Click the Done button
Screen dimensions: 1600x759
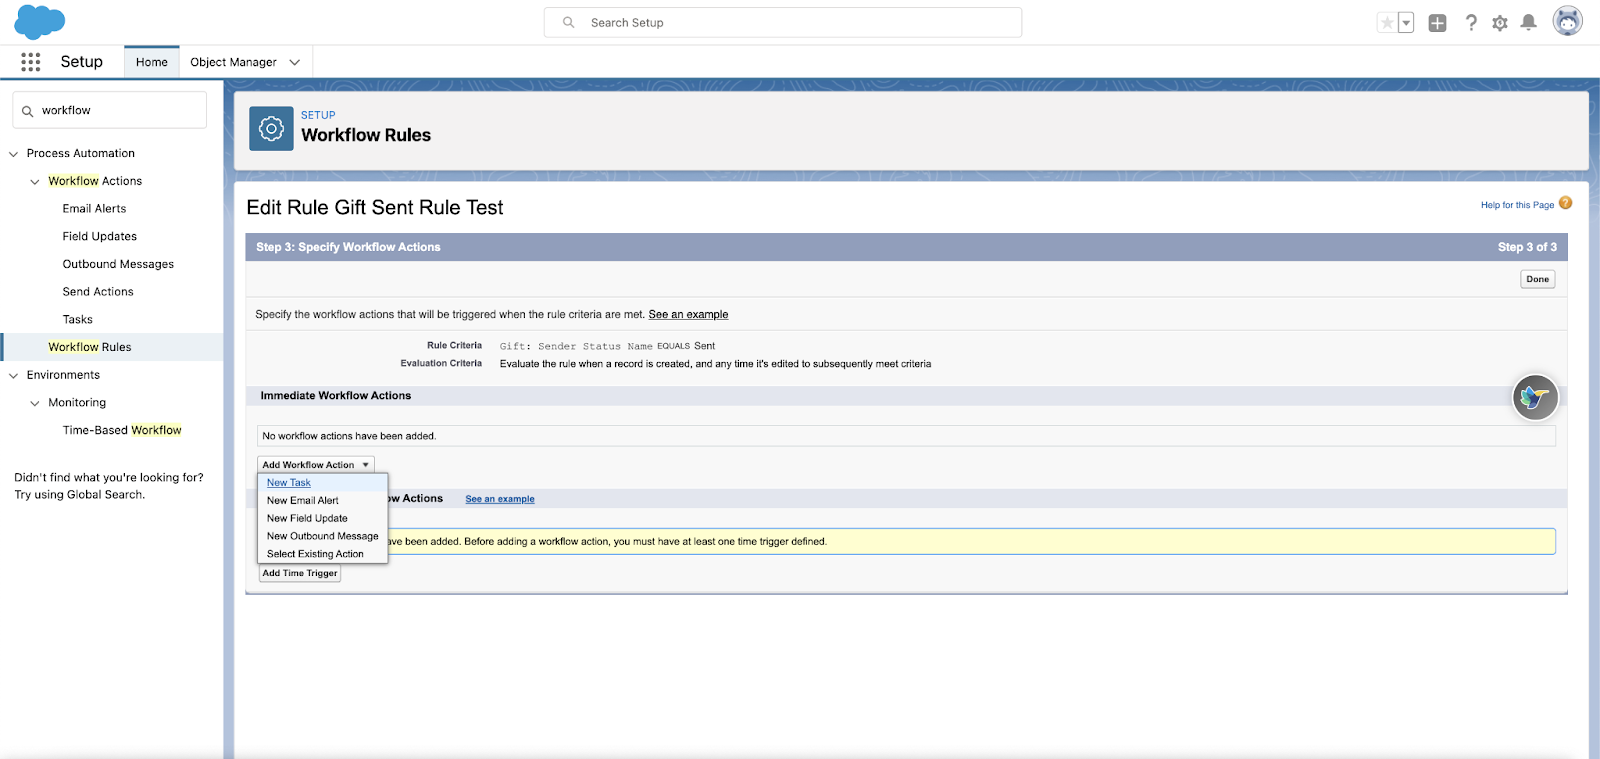1538,279
